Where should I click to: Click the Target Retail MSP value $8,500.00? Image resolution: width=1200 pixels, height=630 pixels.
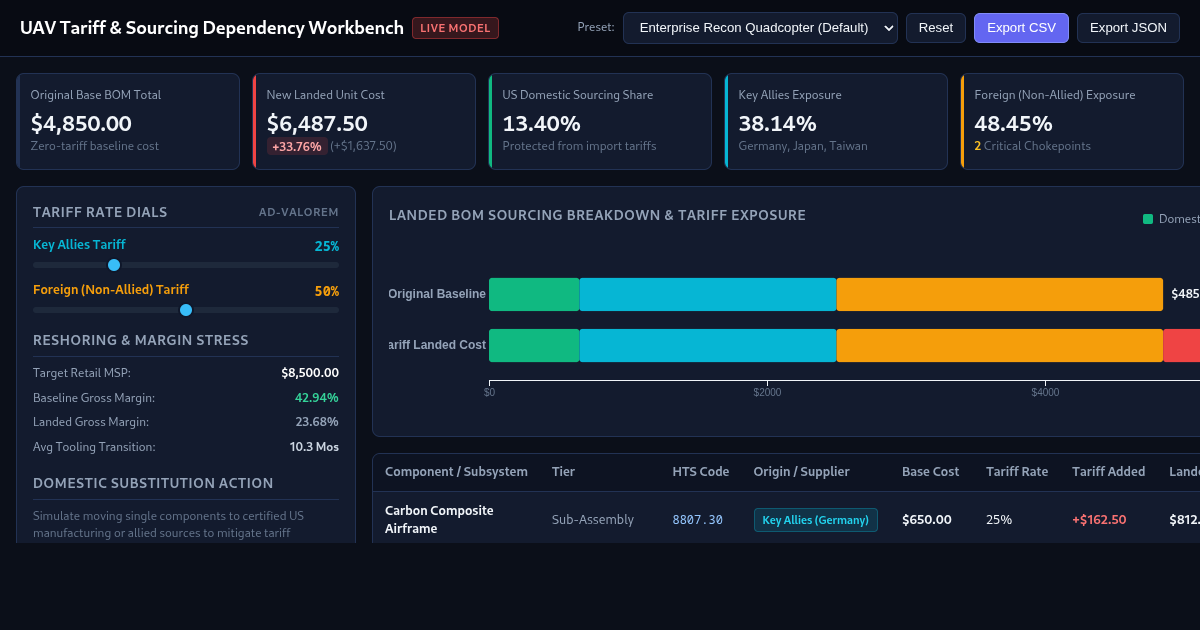click(x=310, y=373)
